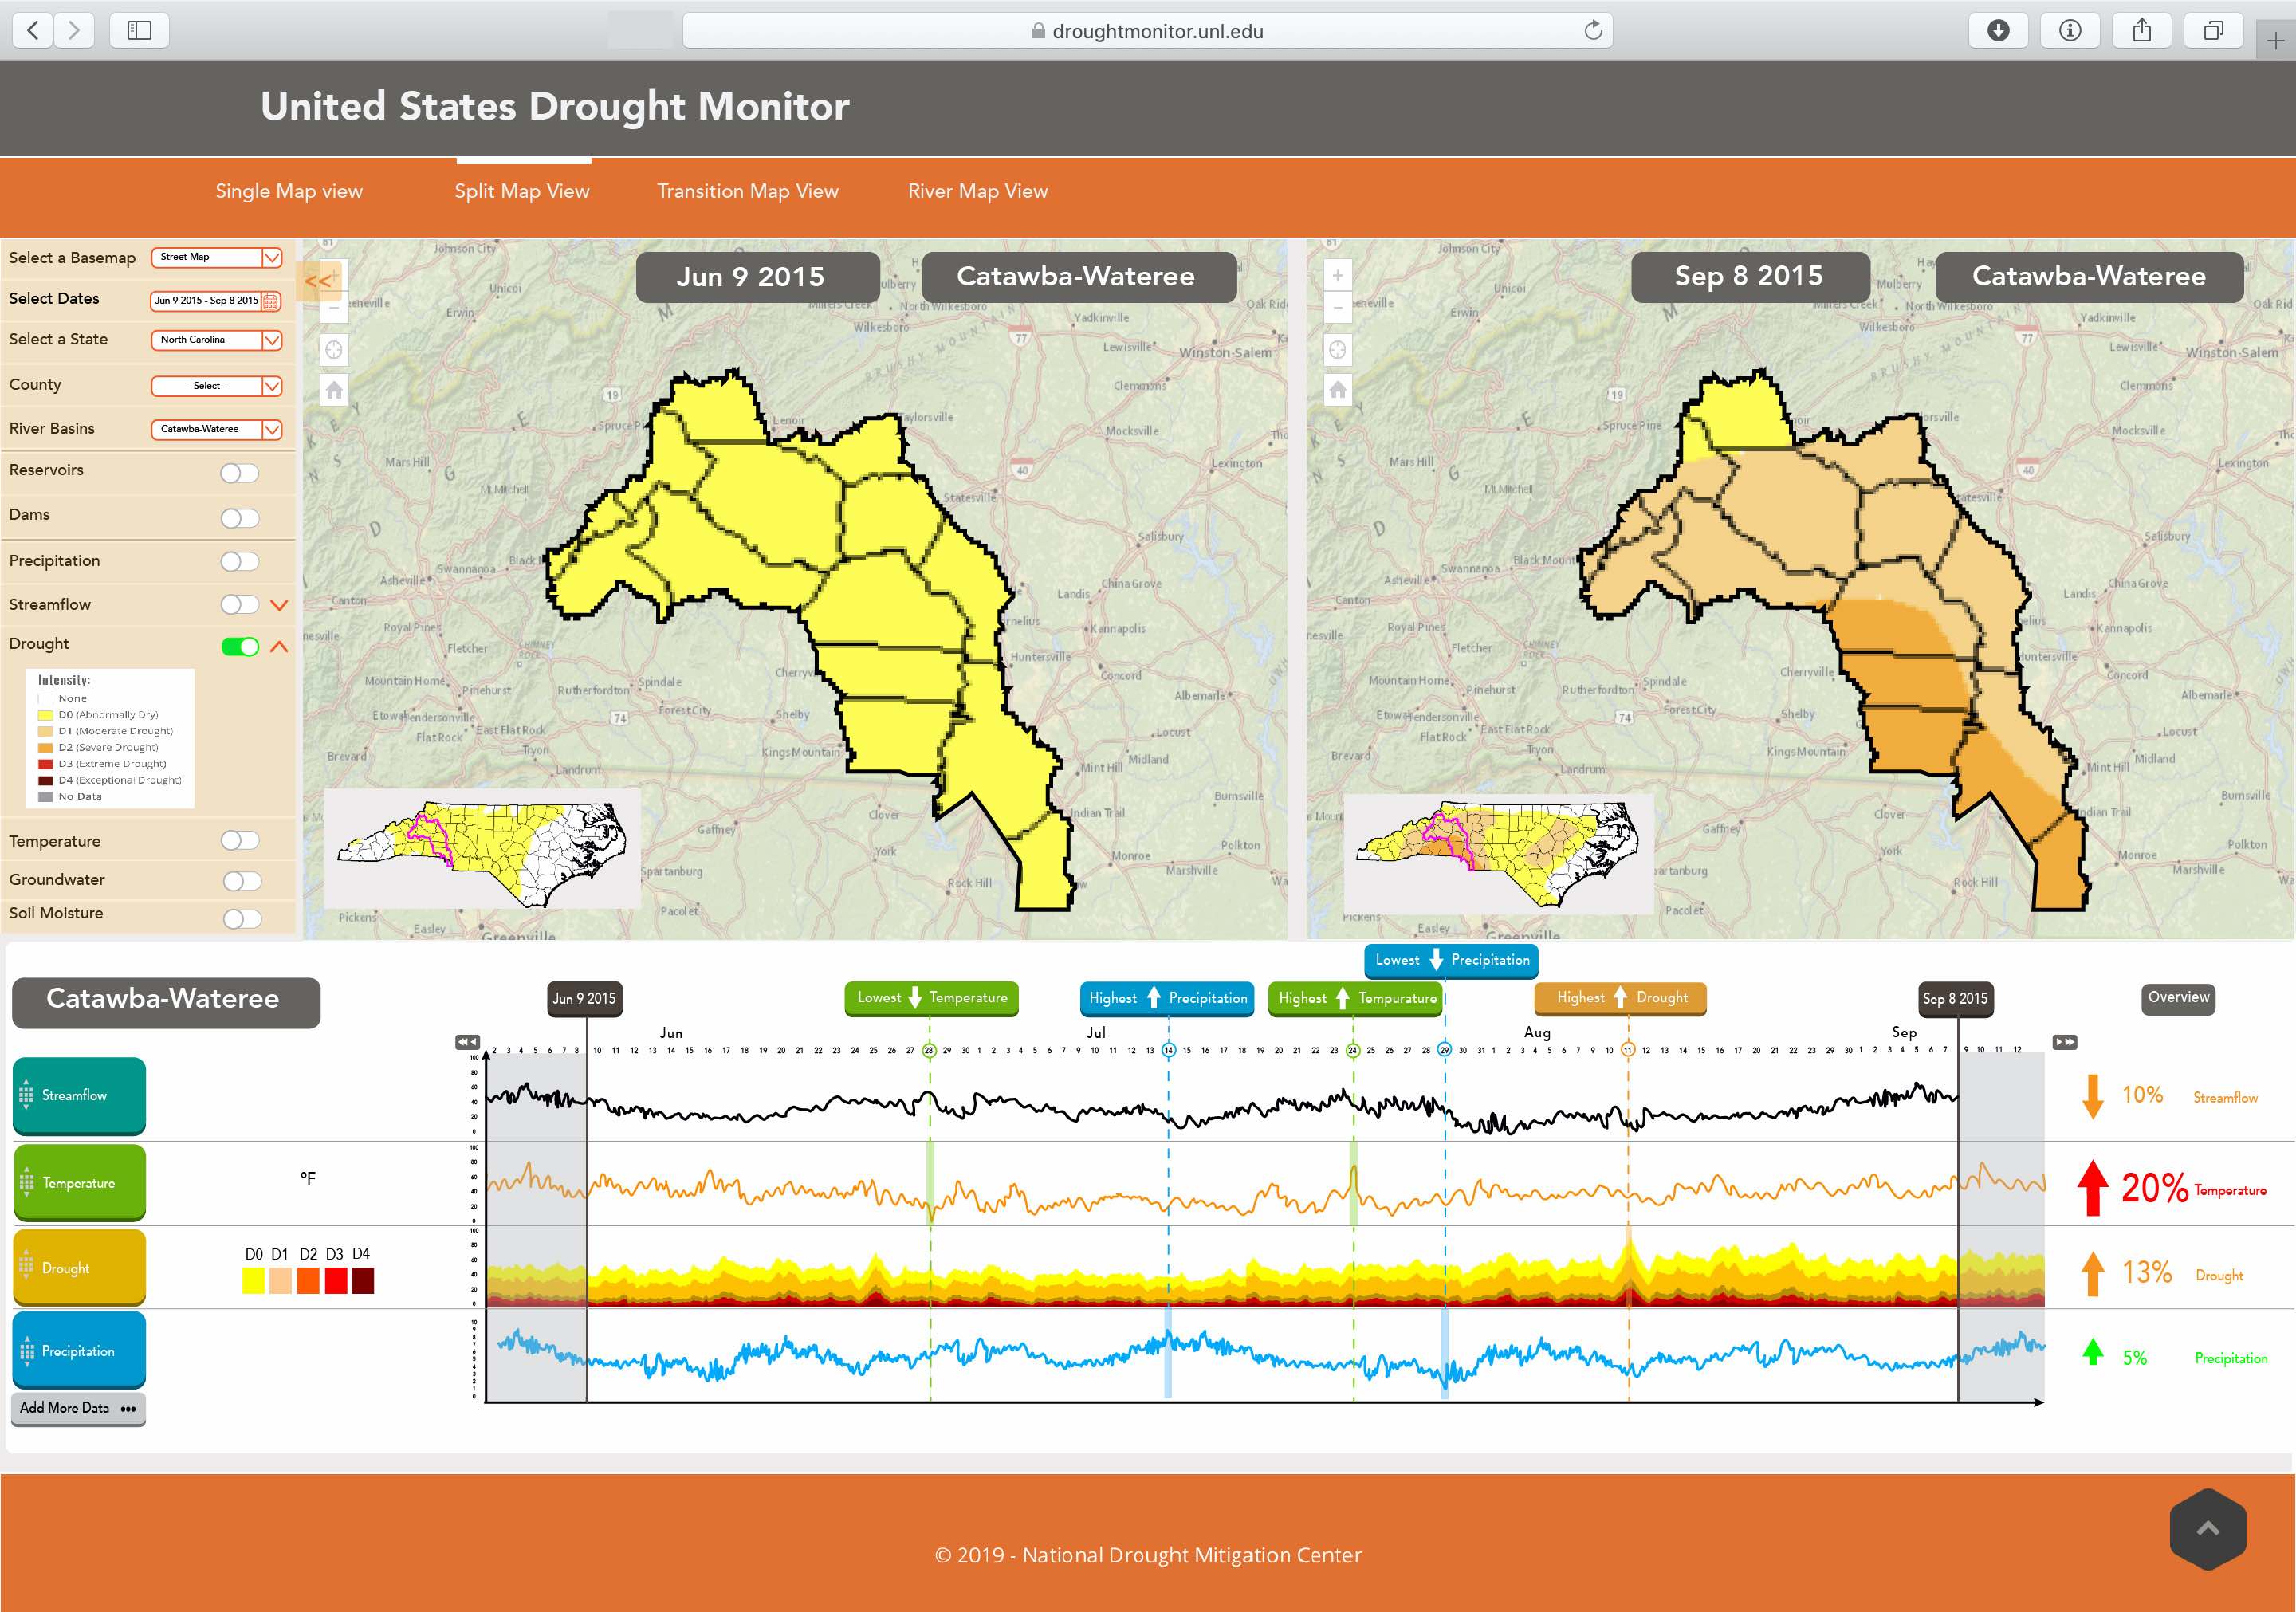
Task: Zoom in on the right map
Action: (1338, 275)
